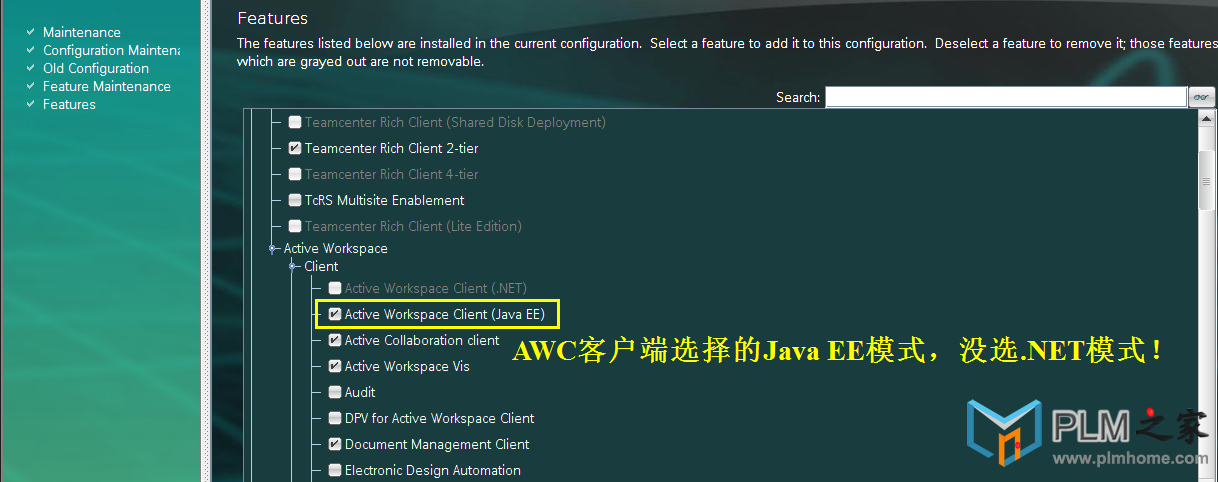Click the search binoculars icon button
Image resolution: width=1218 pixels, height=482 pixels.
pos(1201,97)
